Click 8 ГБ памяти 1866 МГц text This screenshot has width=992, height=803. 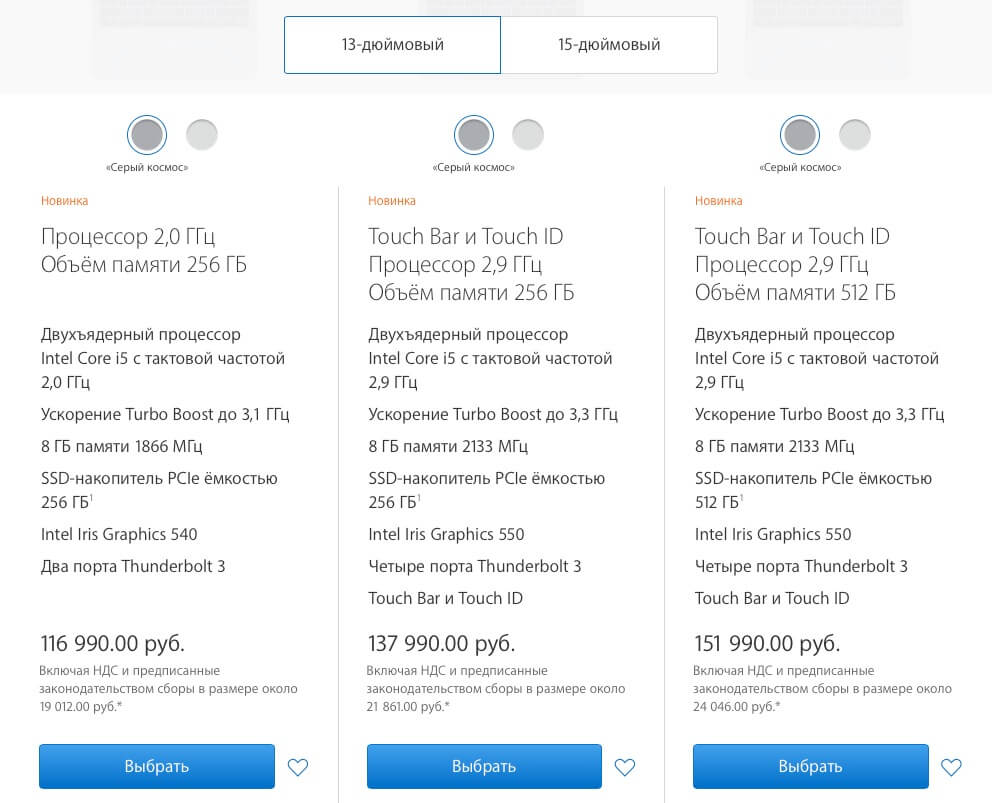point(121,447)
